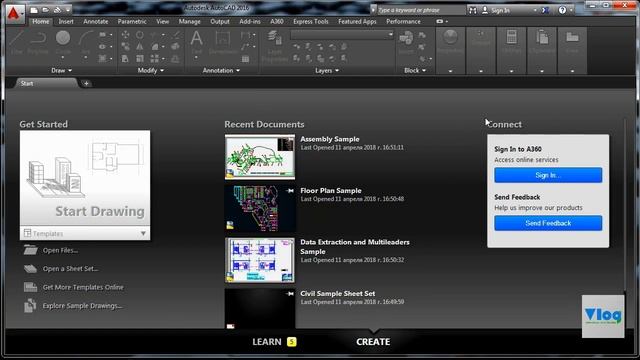
Task: Open the layer selection dropdown
Action: tap(342, 35)
